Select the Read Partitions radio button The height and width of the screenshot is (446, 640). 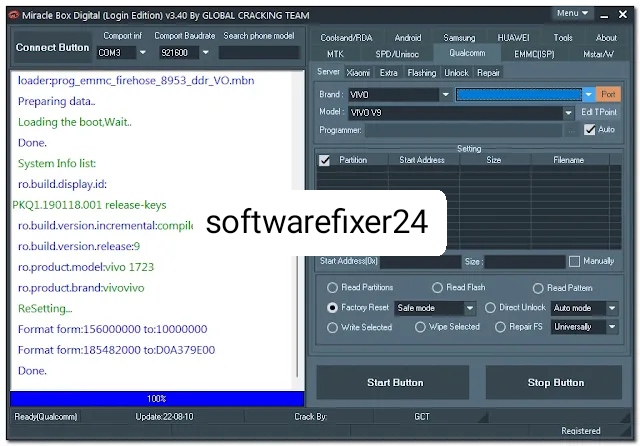[332, 288]
